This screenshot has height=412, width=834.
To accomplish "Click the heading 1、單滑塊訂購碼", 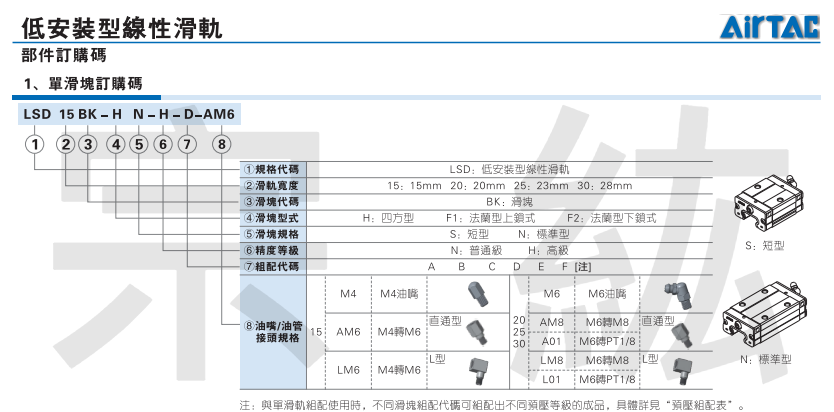I will point(83,84).
